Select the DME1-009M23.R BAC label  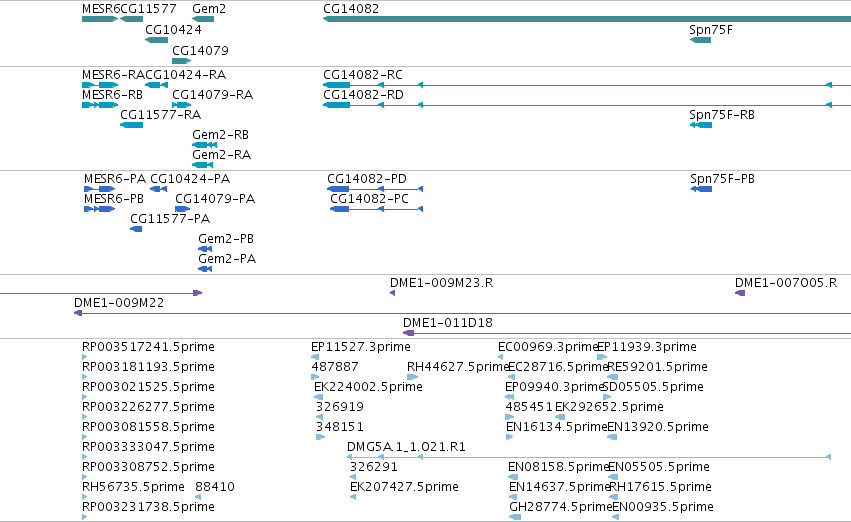441,283
